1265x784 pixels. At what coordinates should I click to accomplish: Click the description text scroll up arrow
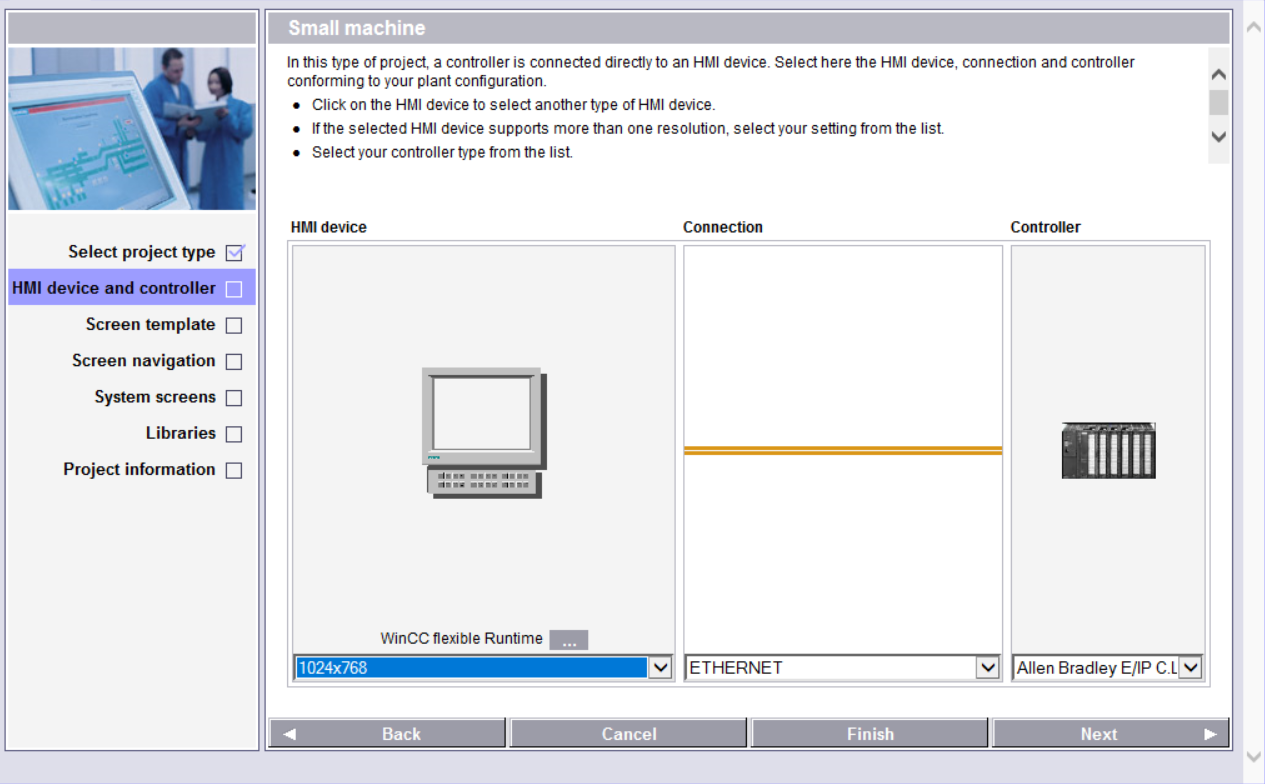(x=1218, y=75)
